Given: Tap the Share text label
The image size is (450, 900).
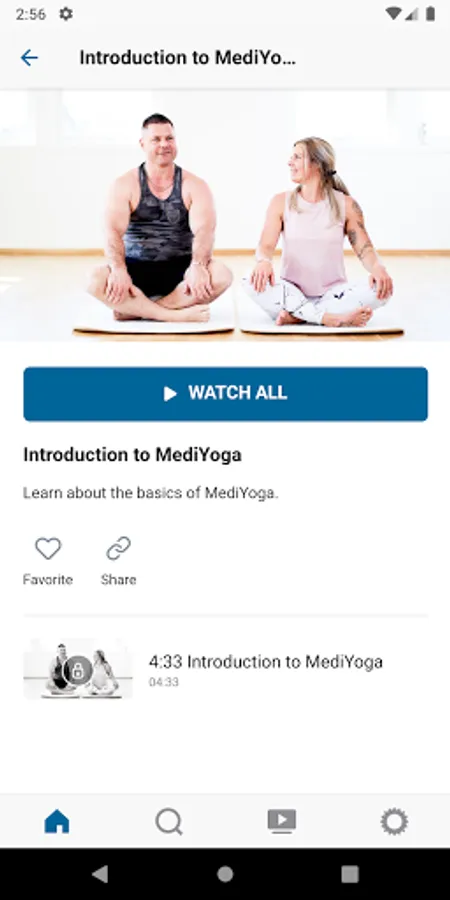Looking at the screenshot, I should 118,580.
